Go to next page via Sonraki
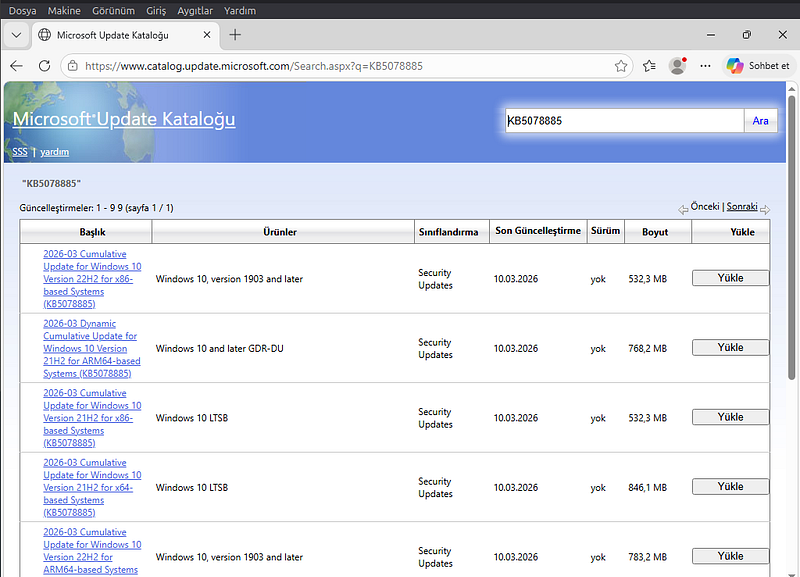Image resolution: width=800 pixels, height=577 pixels. click(742, 207)
